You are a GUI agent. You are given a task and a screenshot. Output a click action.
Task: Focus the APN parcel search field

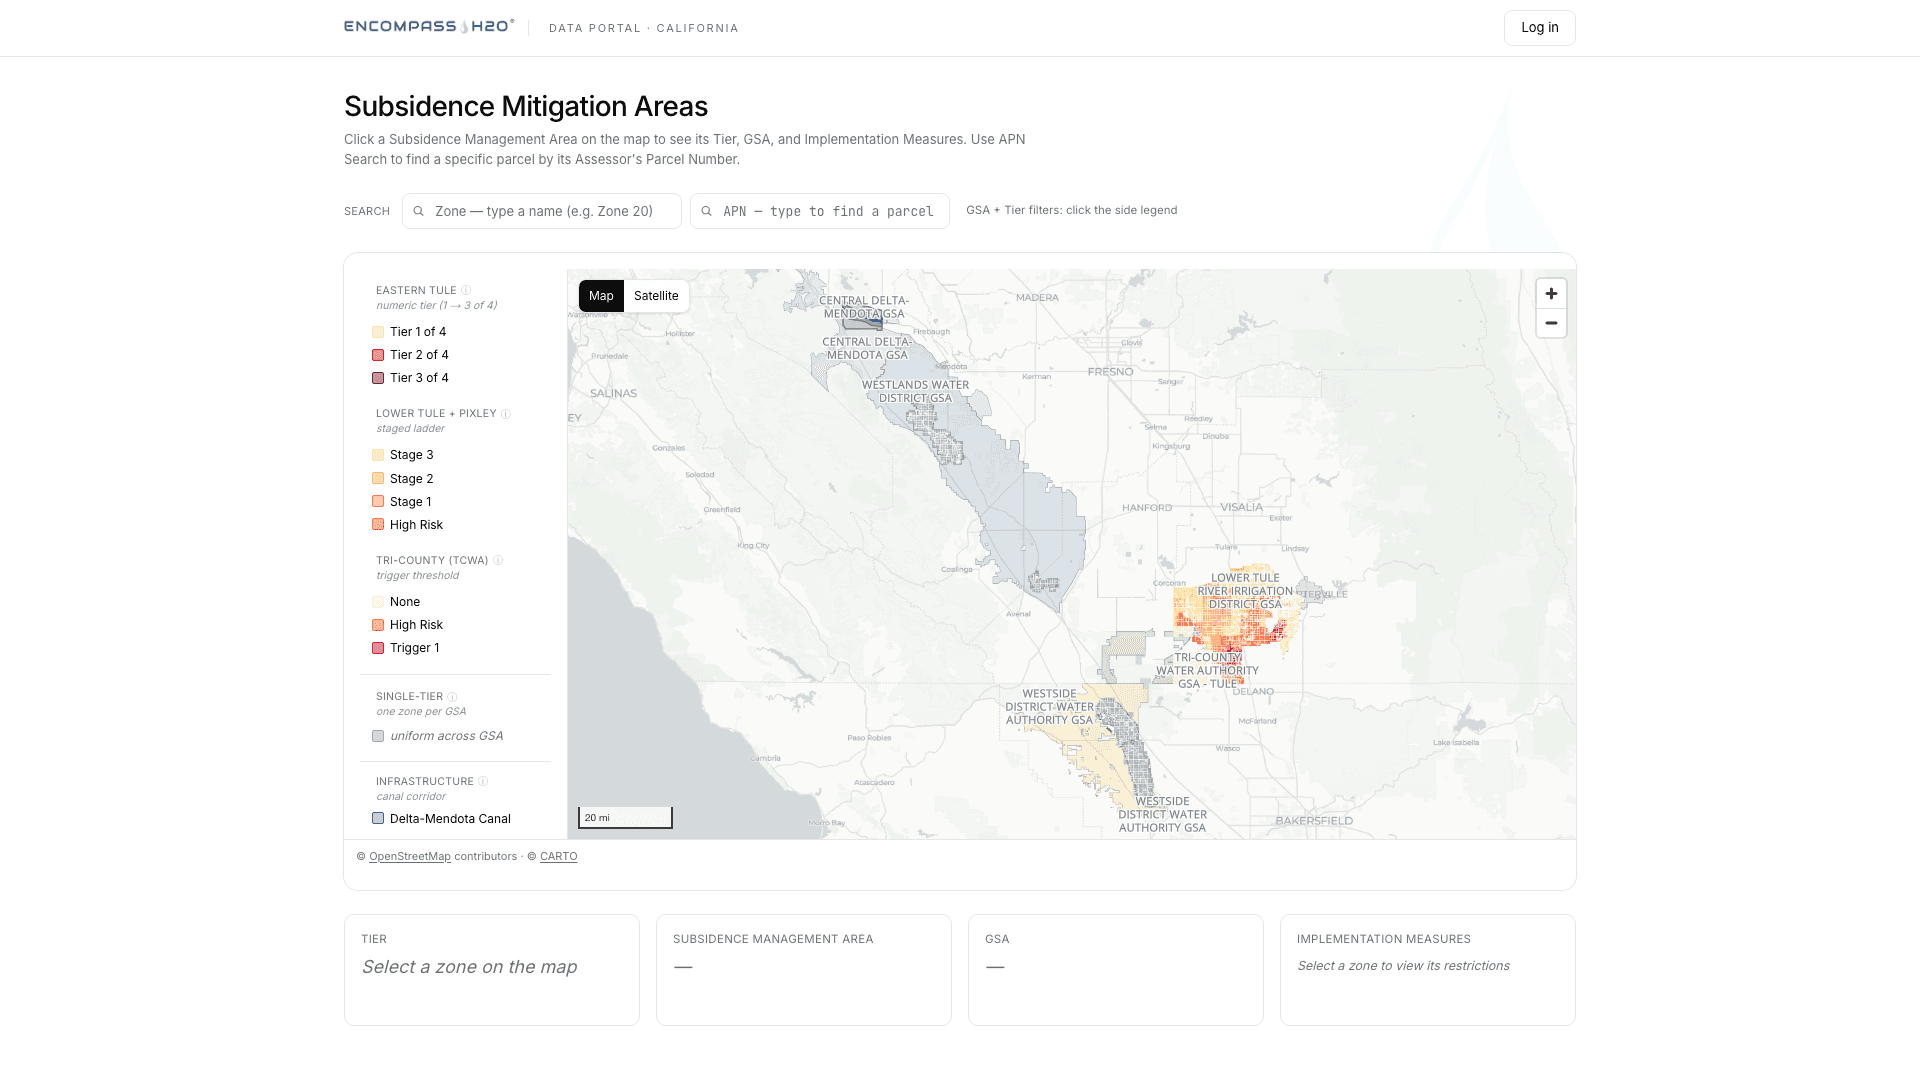(820, 211)
